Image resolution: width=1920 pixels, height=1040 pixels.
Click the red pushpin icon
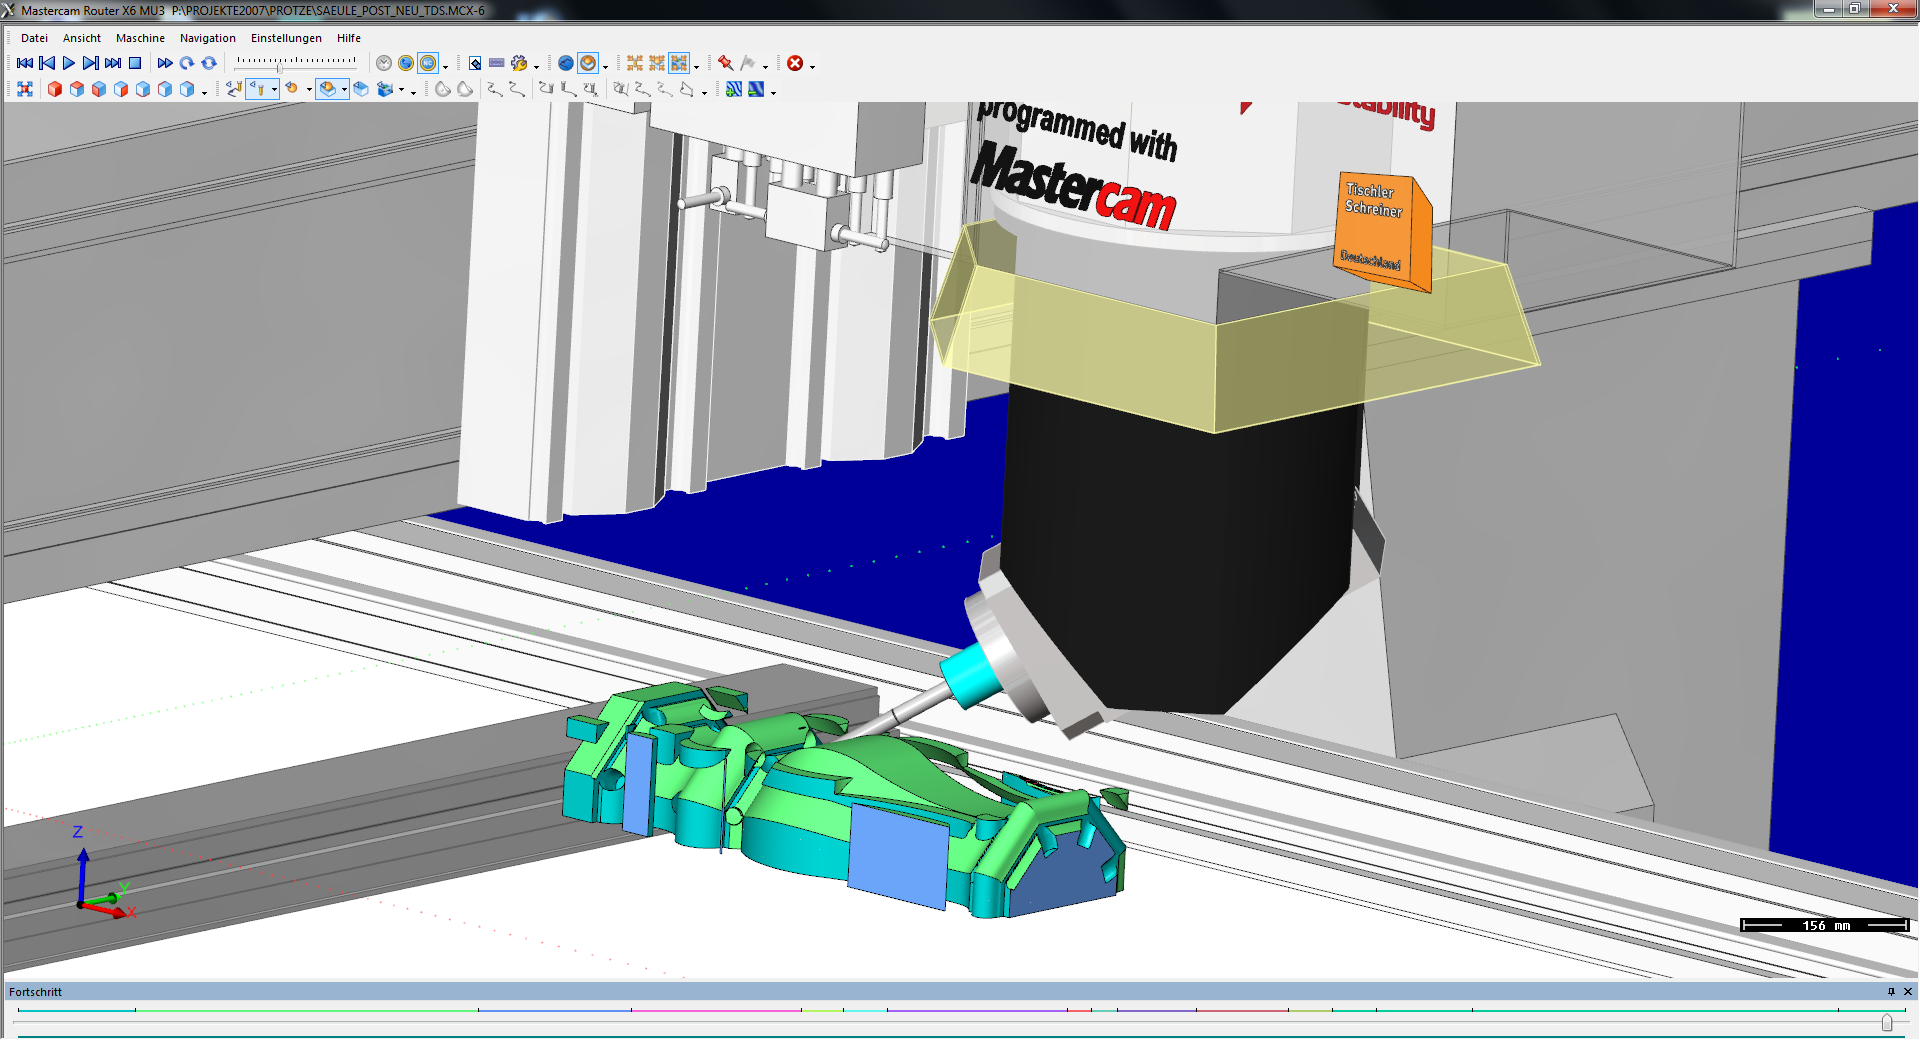(x=726, y=63)
